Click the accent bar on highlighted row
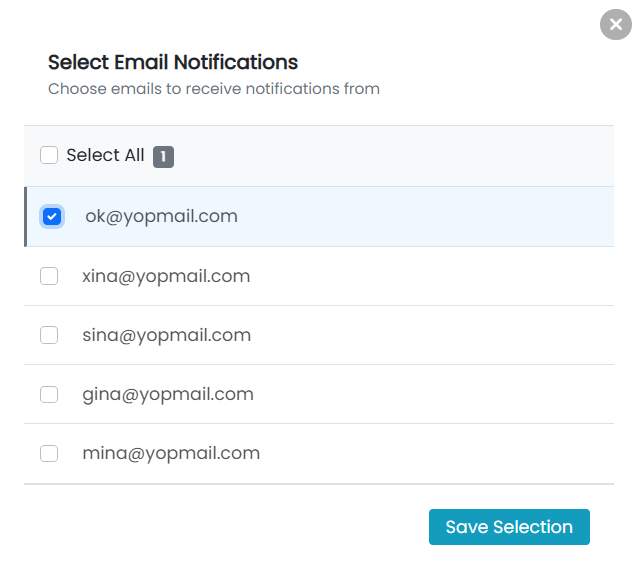Image resolution: width=640 pixels, height=568 pixels. pos(26,217)
